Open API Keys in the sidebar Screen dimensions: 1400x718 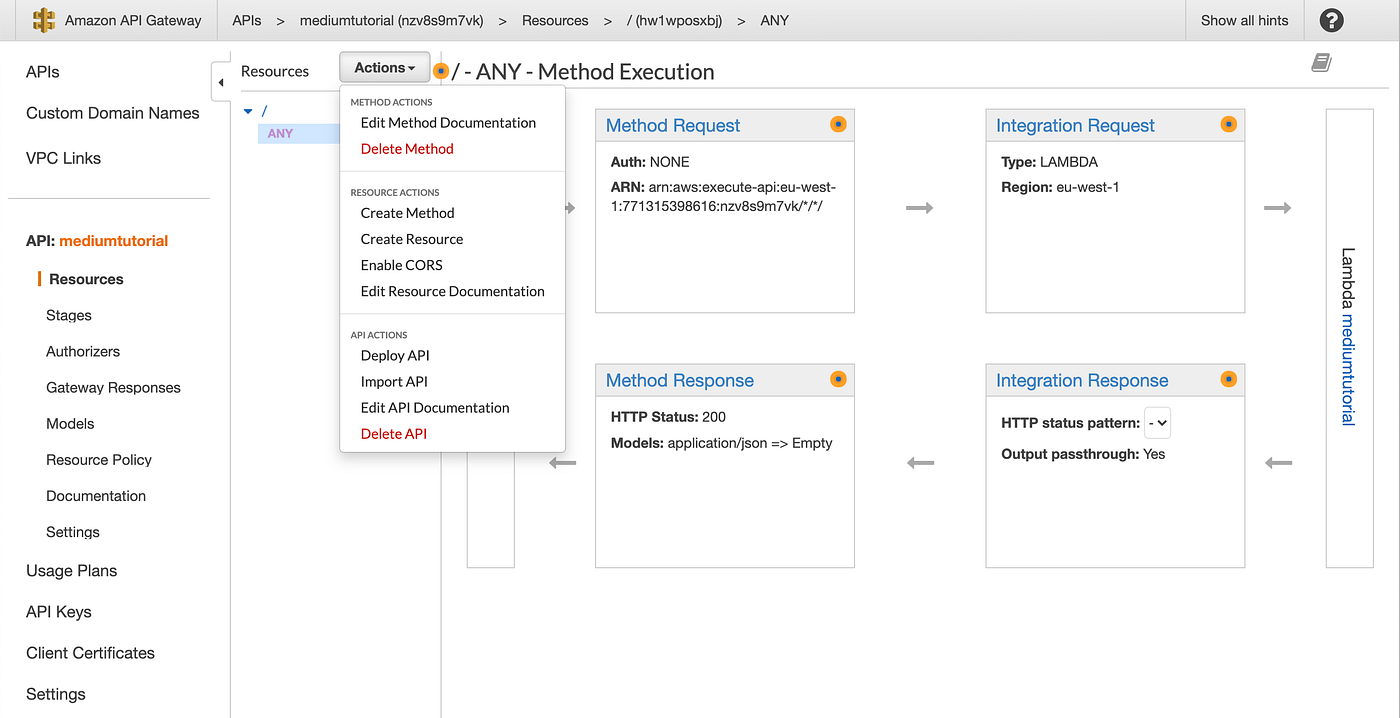(58, 611)
